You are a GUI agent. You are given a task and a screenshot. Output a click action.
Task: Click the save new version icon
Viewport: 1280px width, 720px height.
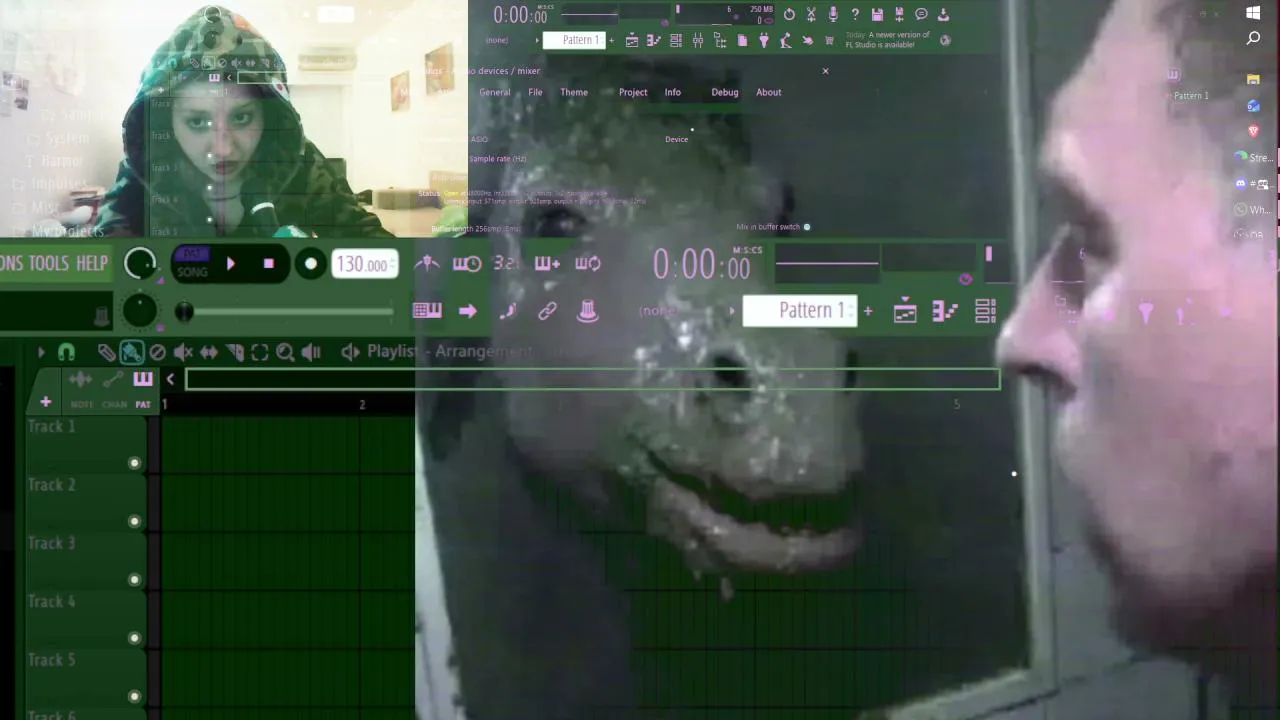pos(899,14)
